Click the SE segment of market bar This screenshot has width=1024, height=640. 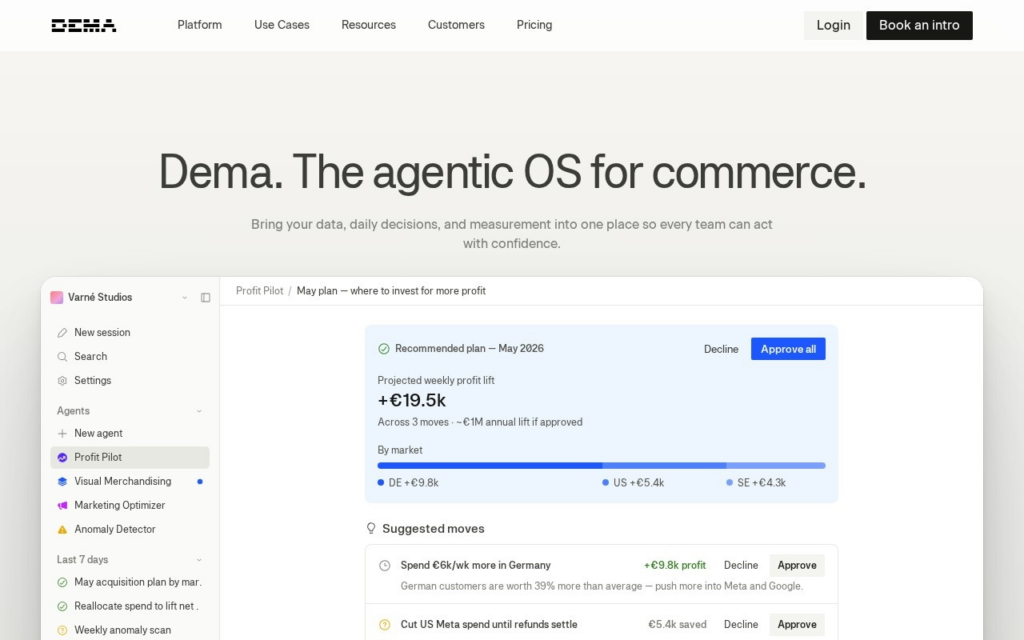coord(776,466)
